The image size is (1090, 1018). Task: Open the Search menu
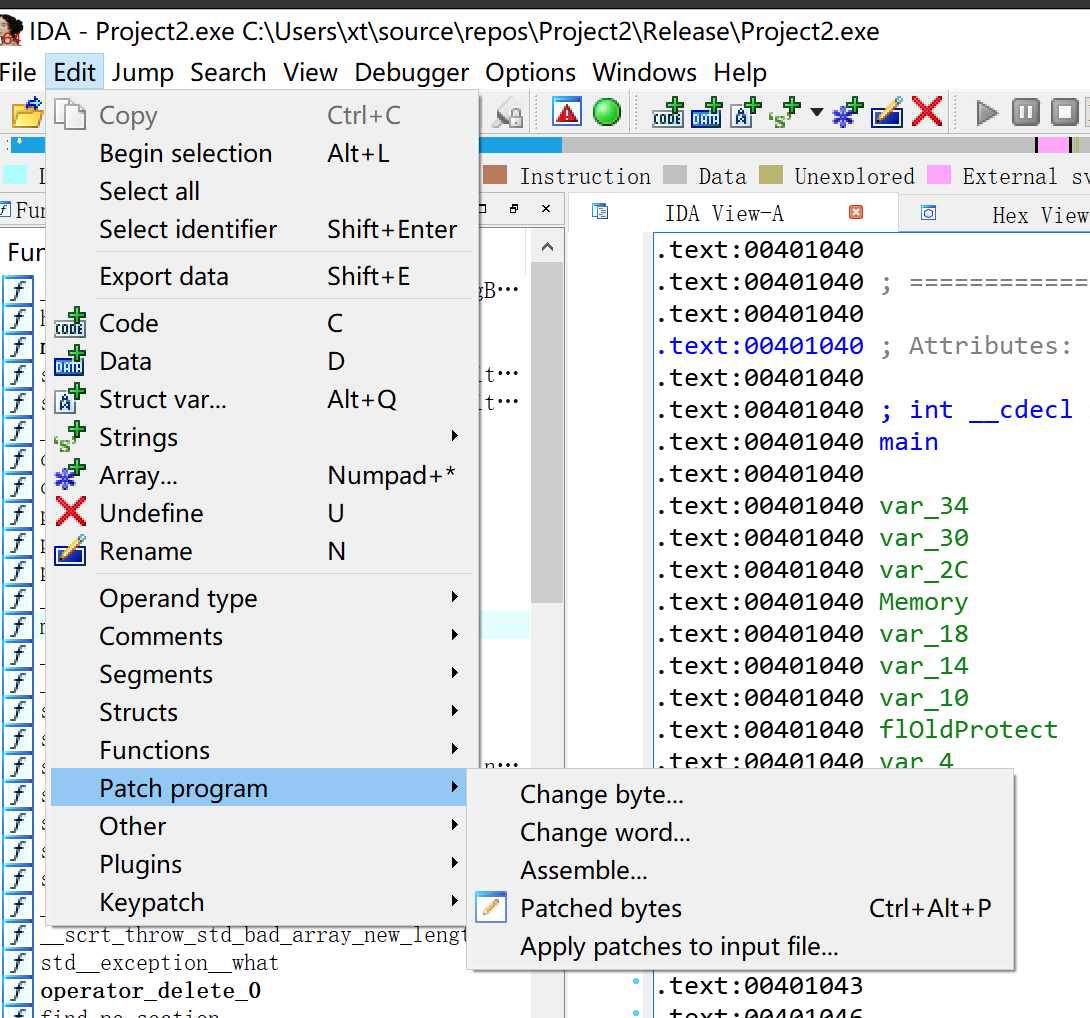point(228,72)
